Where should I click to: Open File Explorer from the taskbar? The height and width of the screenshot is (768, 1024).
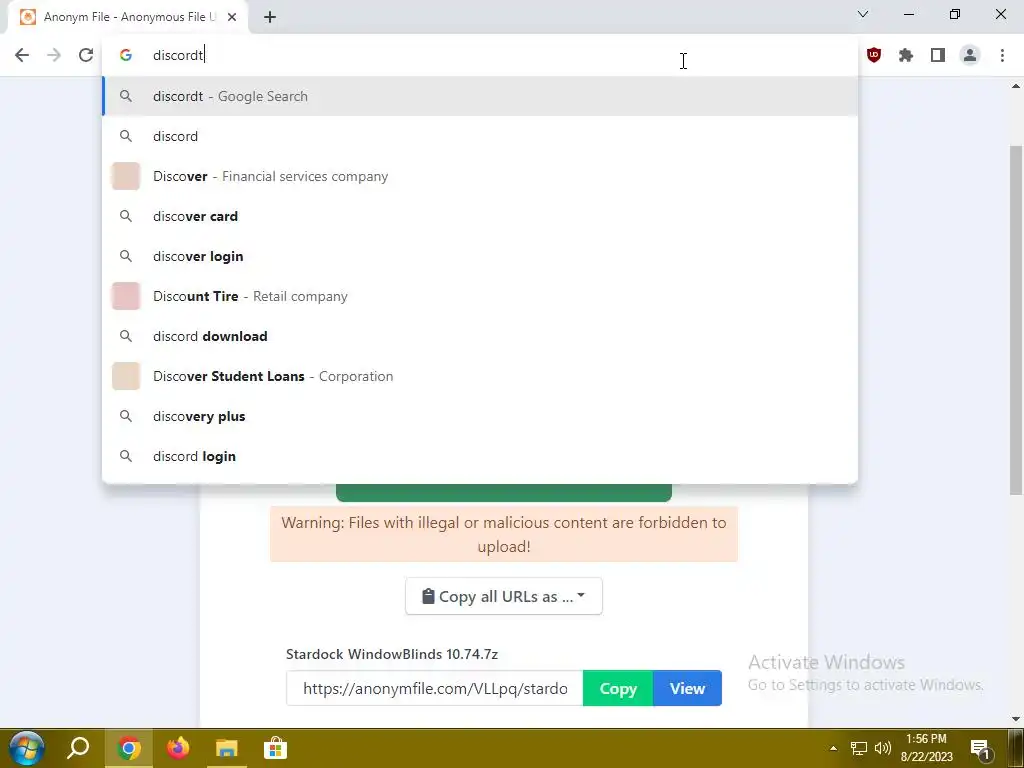coord(227,748)
